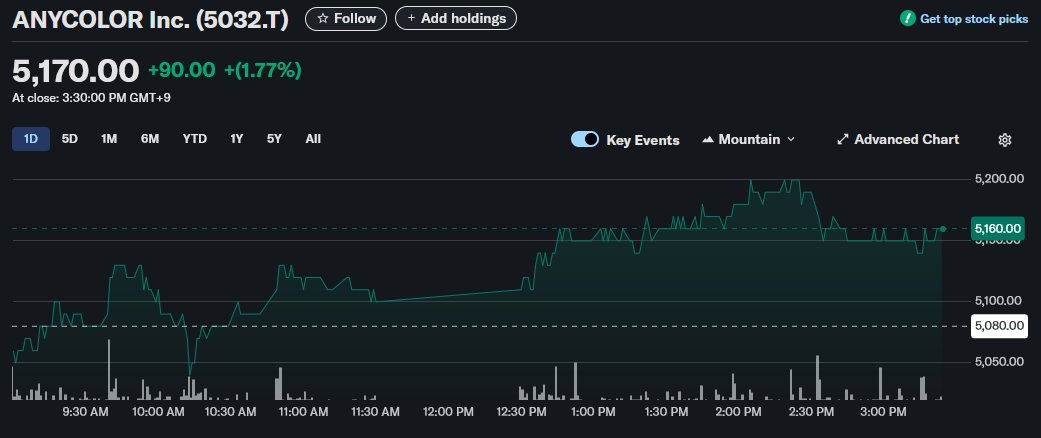
Task: Show All historical data range
Action: click(313, 139)
